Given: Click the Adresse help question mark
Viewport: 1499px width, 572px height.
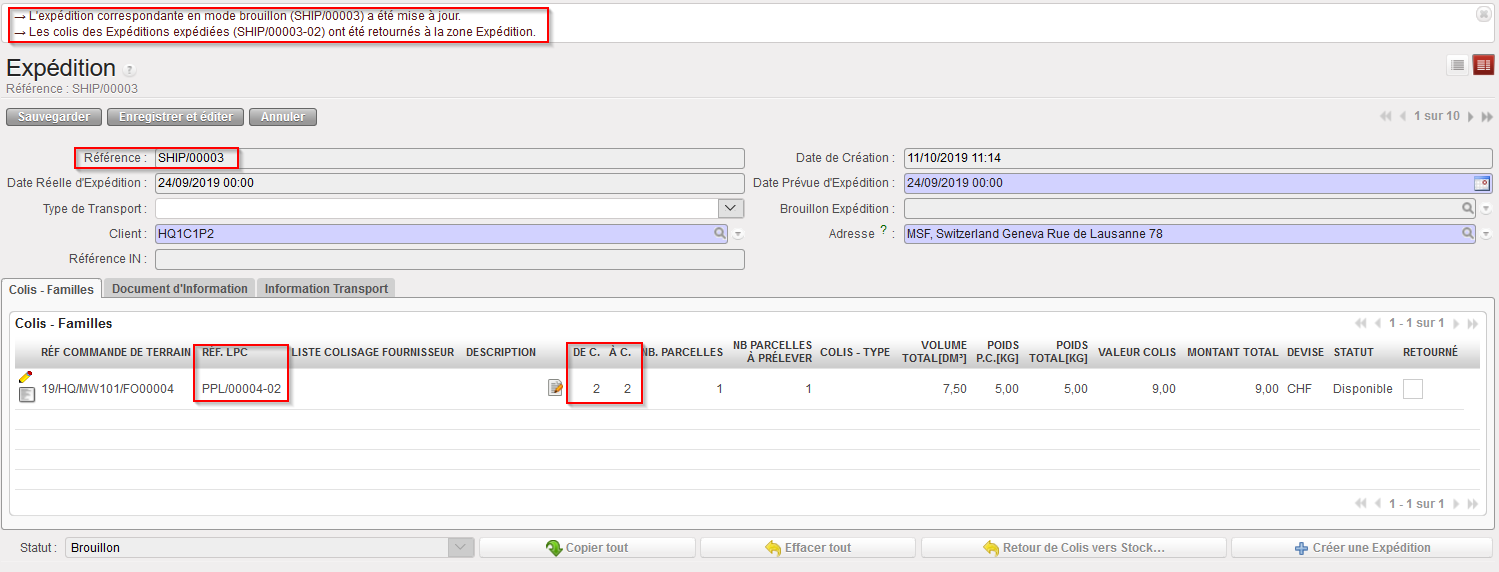Looking at the screenshot, I should [x=883, y=231].
